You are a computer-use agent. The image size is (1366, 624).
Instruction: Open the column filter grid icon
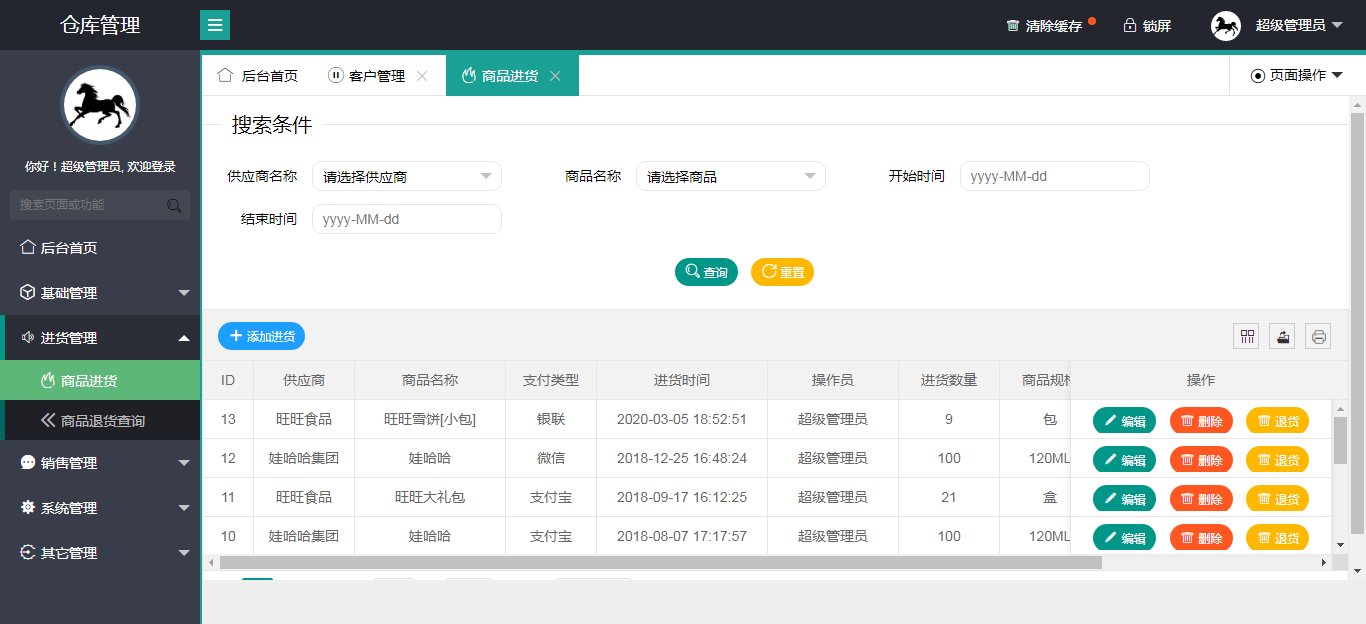[1246, 337]
